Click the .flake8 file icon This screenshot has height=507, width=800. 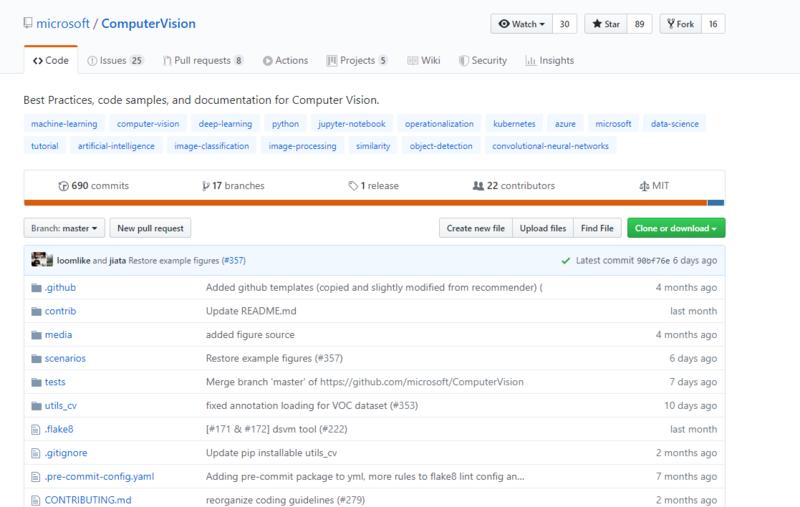pos(36,429)
